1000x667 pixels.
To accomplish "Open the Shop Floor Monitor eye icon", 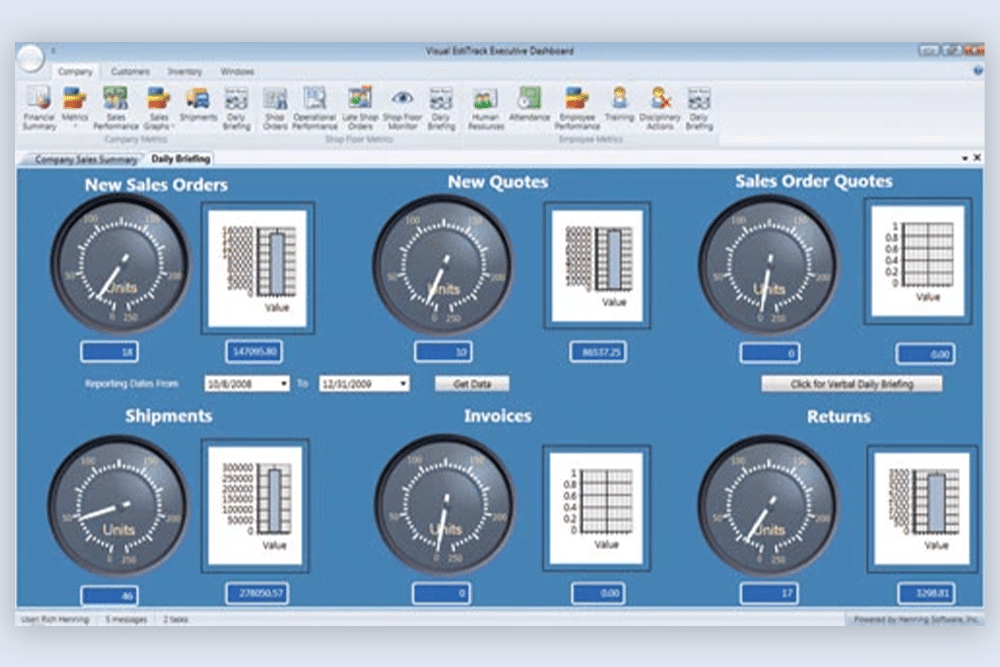I will pyautogui.click(x=402, y=108).
